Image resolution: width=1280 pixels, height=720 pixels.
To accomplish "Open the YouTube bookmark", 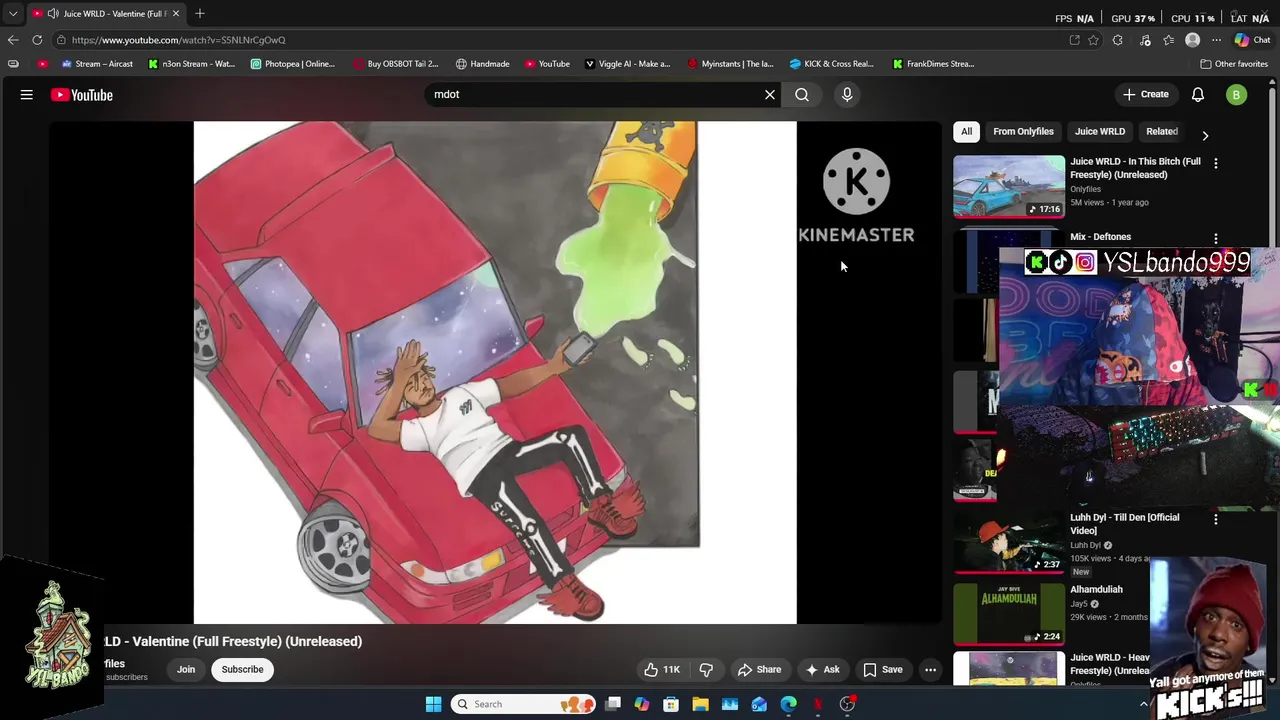I will click(x=547, y=64).
